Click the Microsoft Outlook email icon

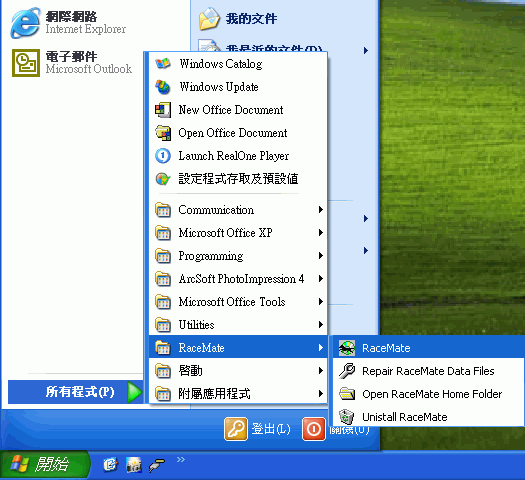tap(26, 63)
